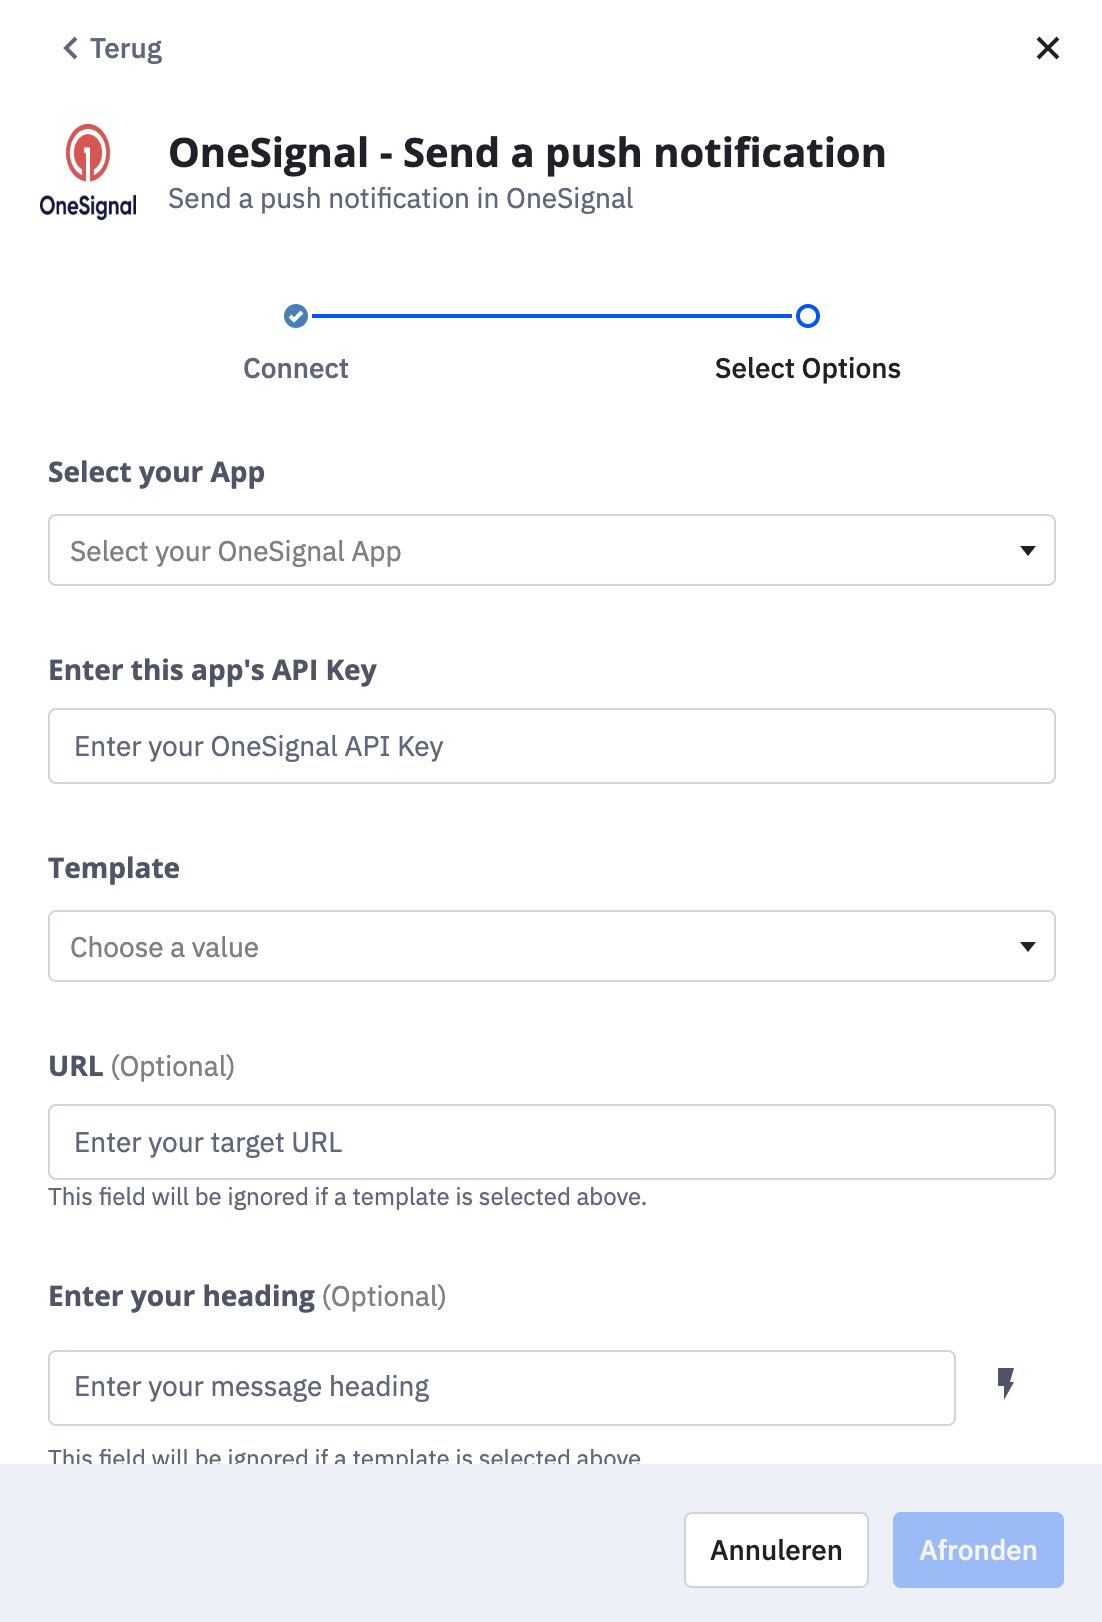Click the OneSignal dialog title heading
Screen dimensions: 1102x1622
[x=527, y=153]
